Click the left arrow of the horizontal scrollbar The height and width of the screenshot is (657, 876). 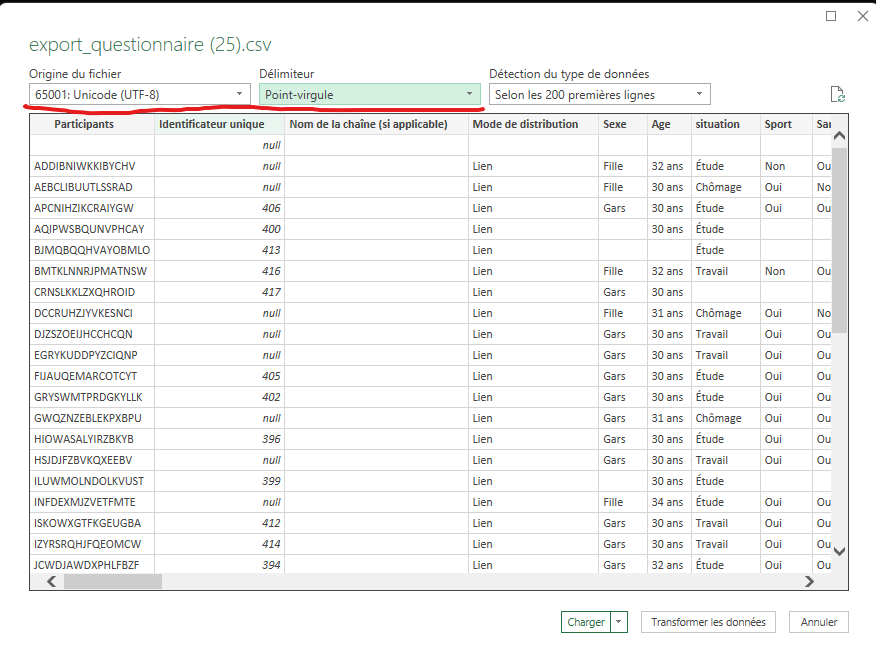tap(51, 581)
